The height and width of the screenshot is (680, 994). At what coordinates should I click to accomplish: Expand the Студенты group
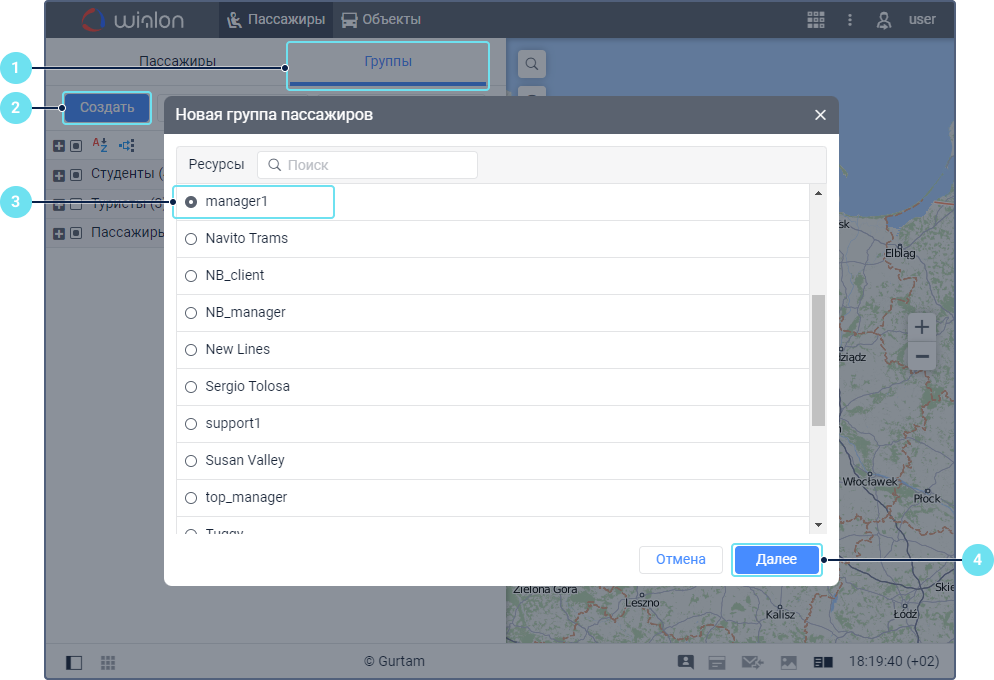(59, 175)
